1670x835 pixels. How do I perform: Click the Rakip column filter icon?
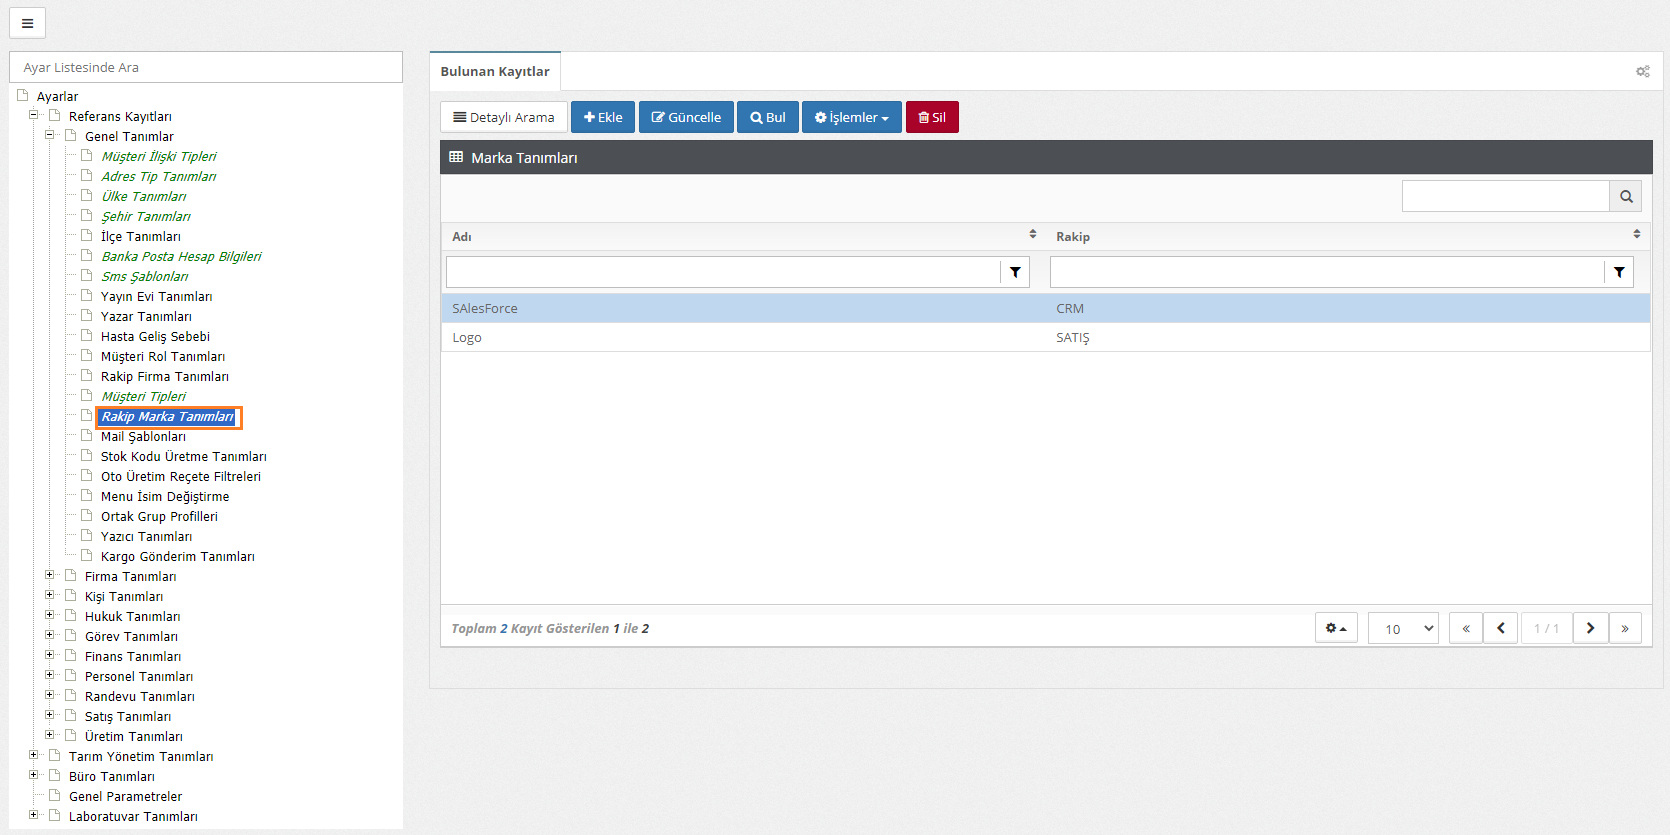[x=1619, y=272]
